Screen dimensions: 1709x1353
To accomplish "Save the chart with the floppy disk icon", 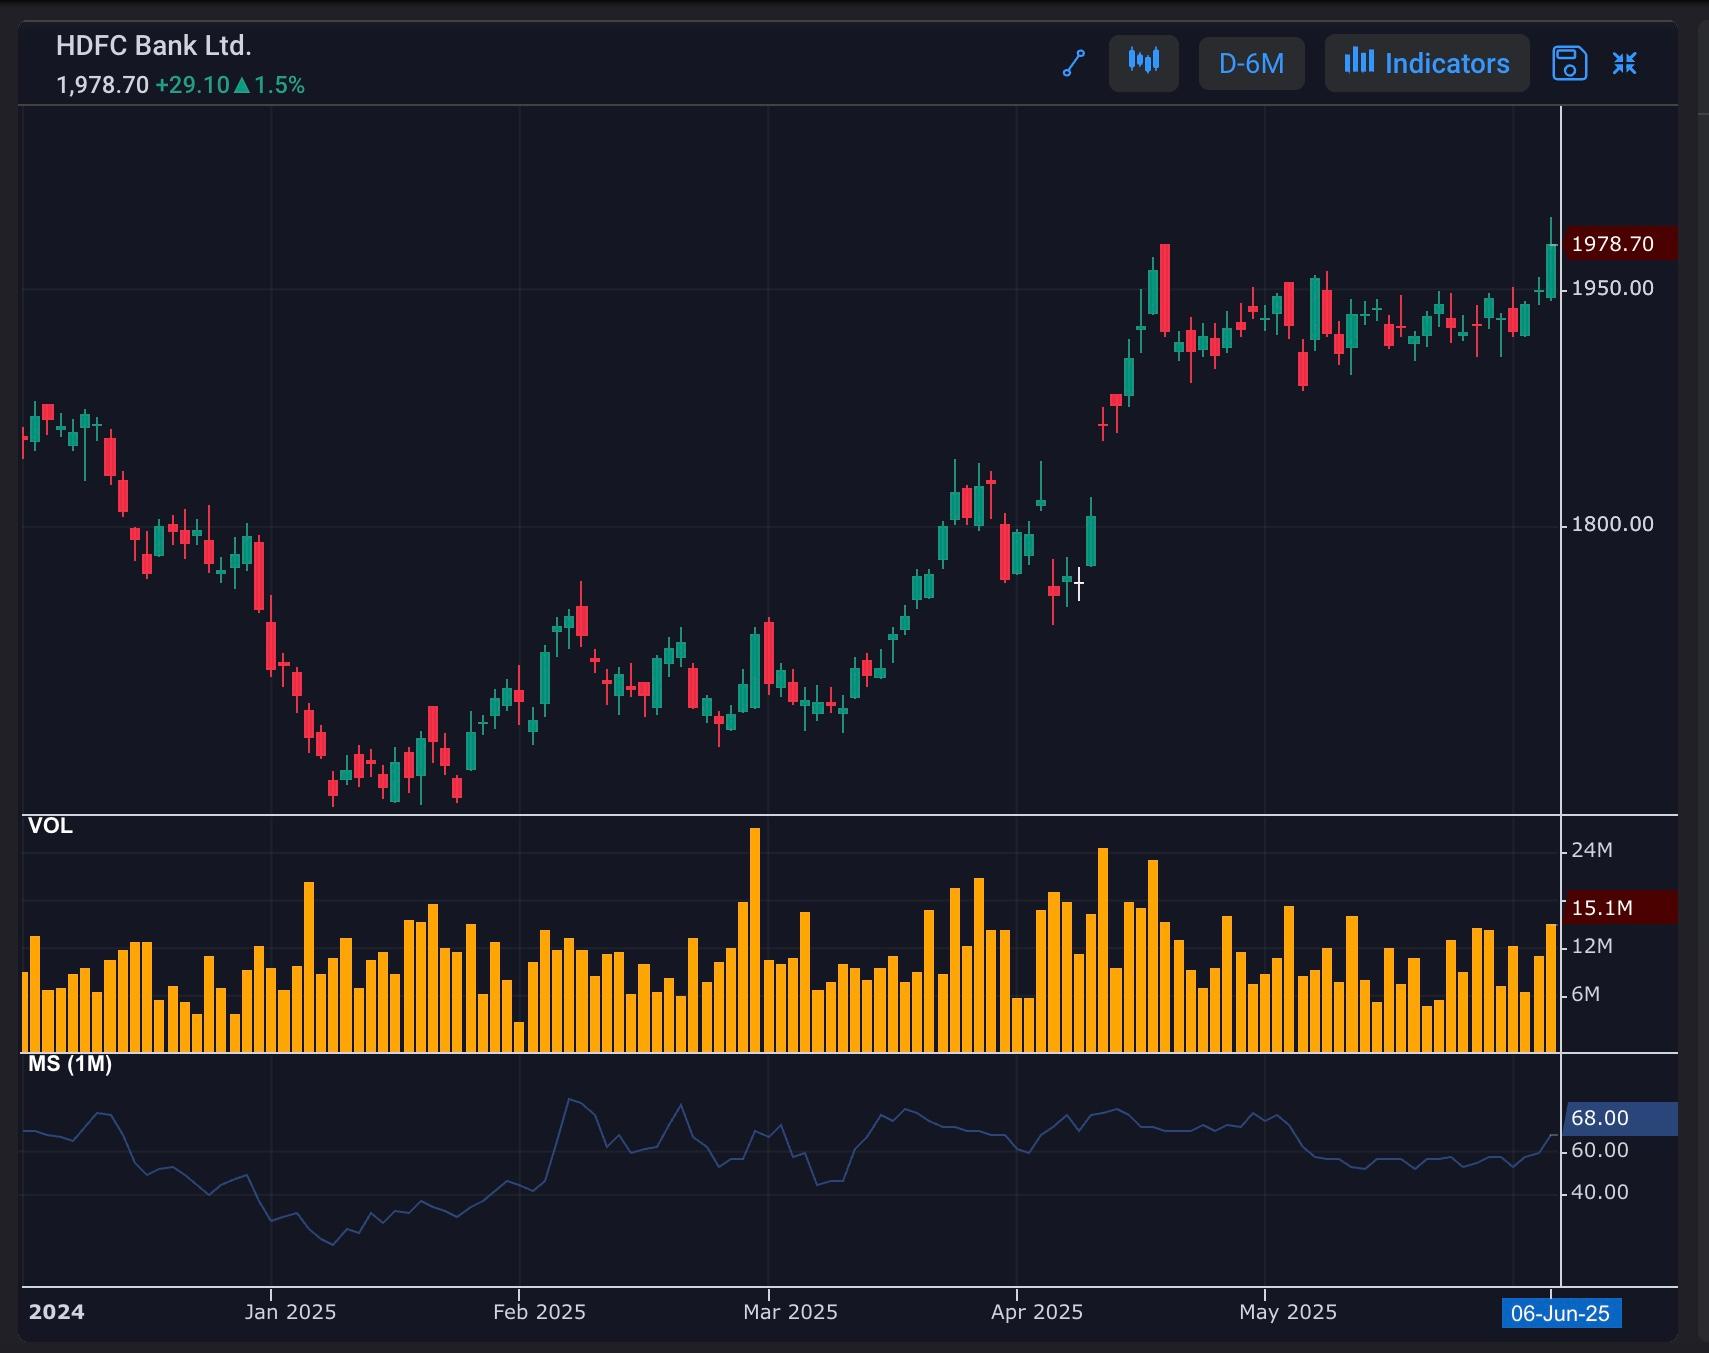I will click(1569, 63).
